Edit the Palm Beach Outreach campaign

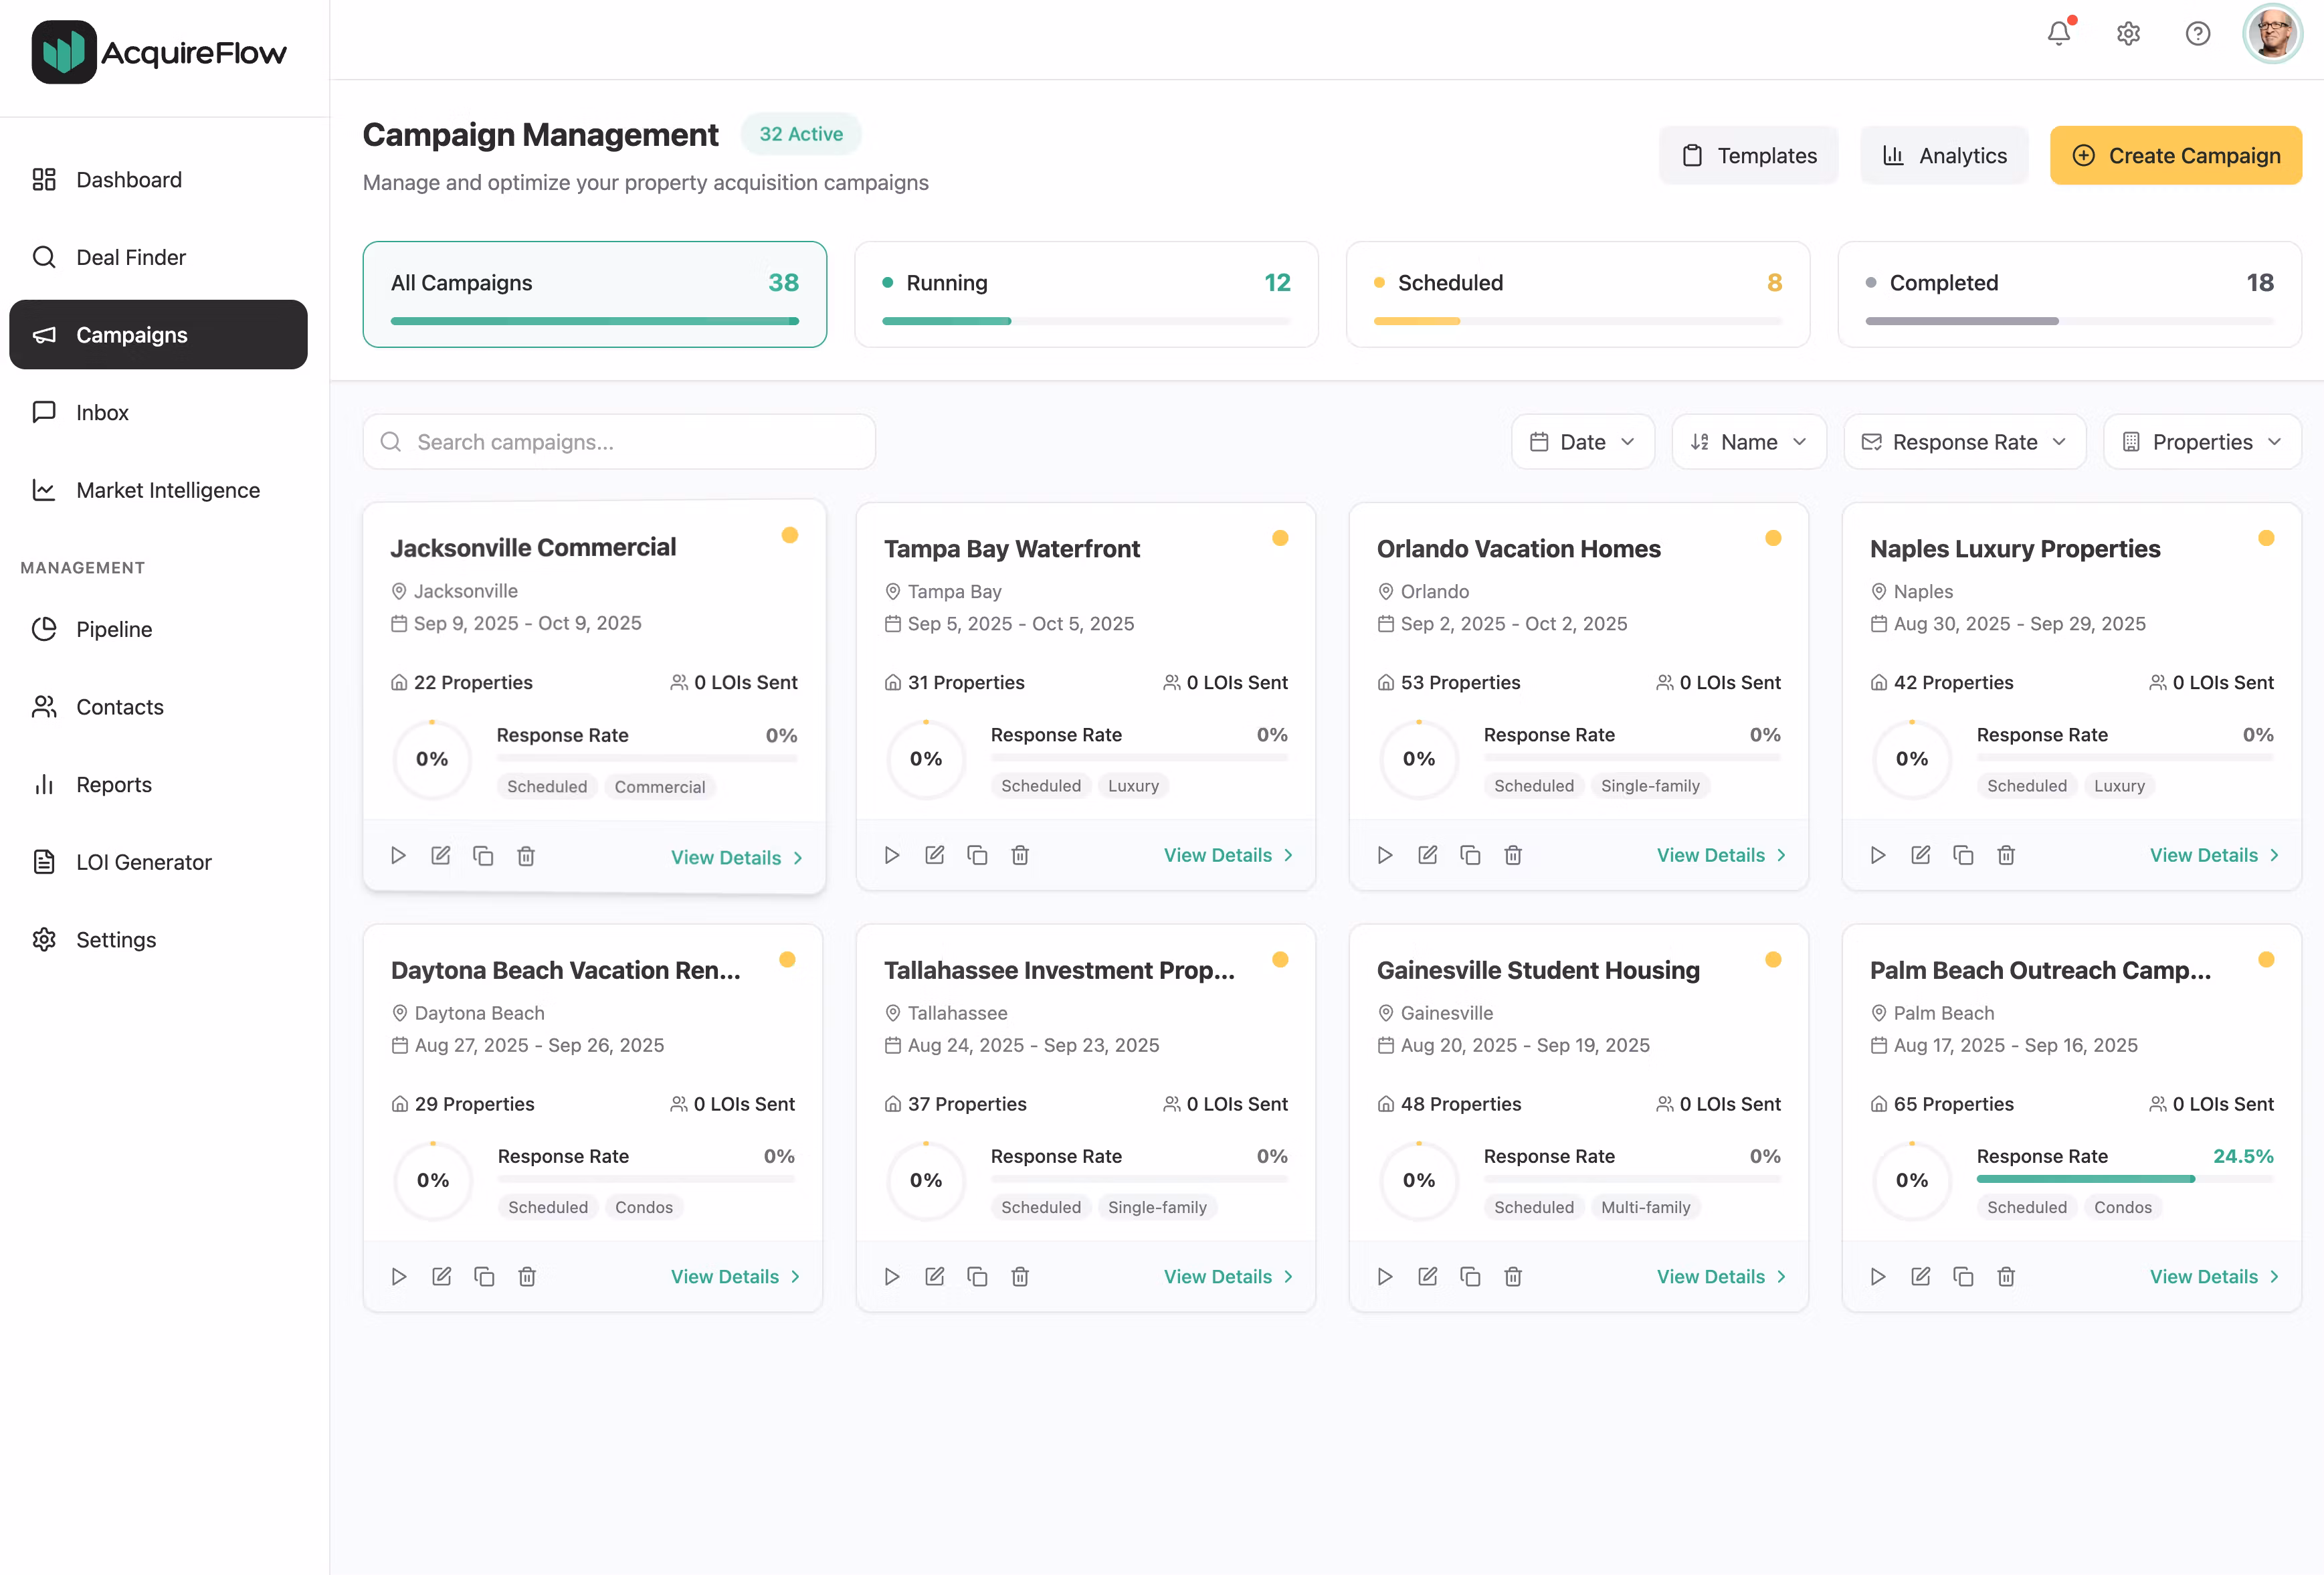point(1920,1276)
